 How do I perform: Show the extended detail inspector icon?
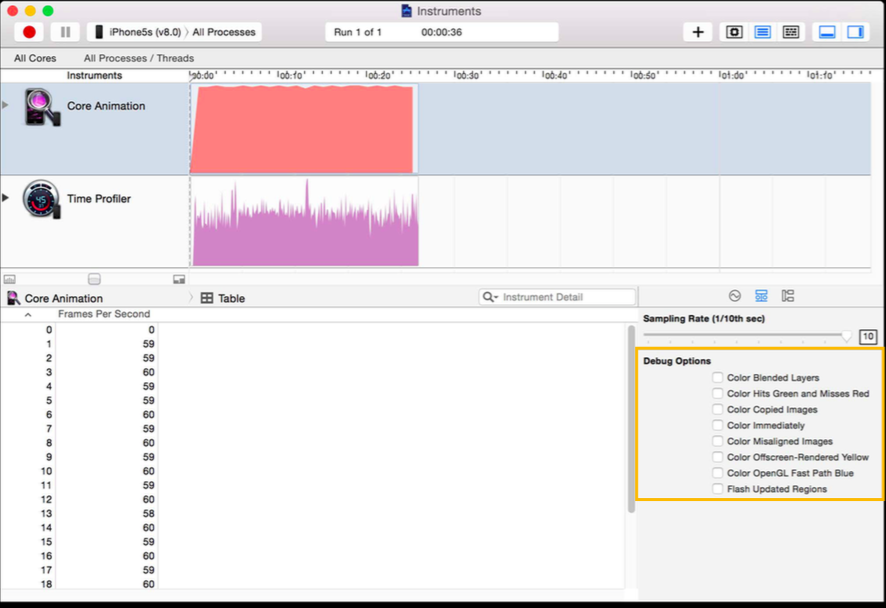[788, 296]
